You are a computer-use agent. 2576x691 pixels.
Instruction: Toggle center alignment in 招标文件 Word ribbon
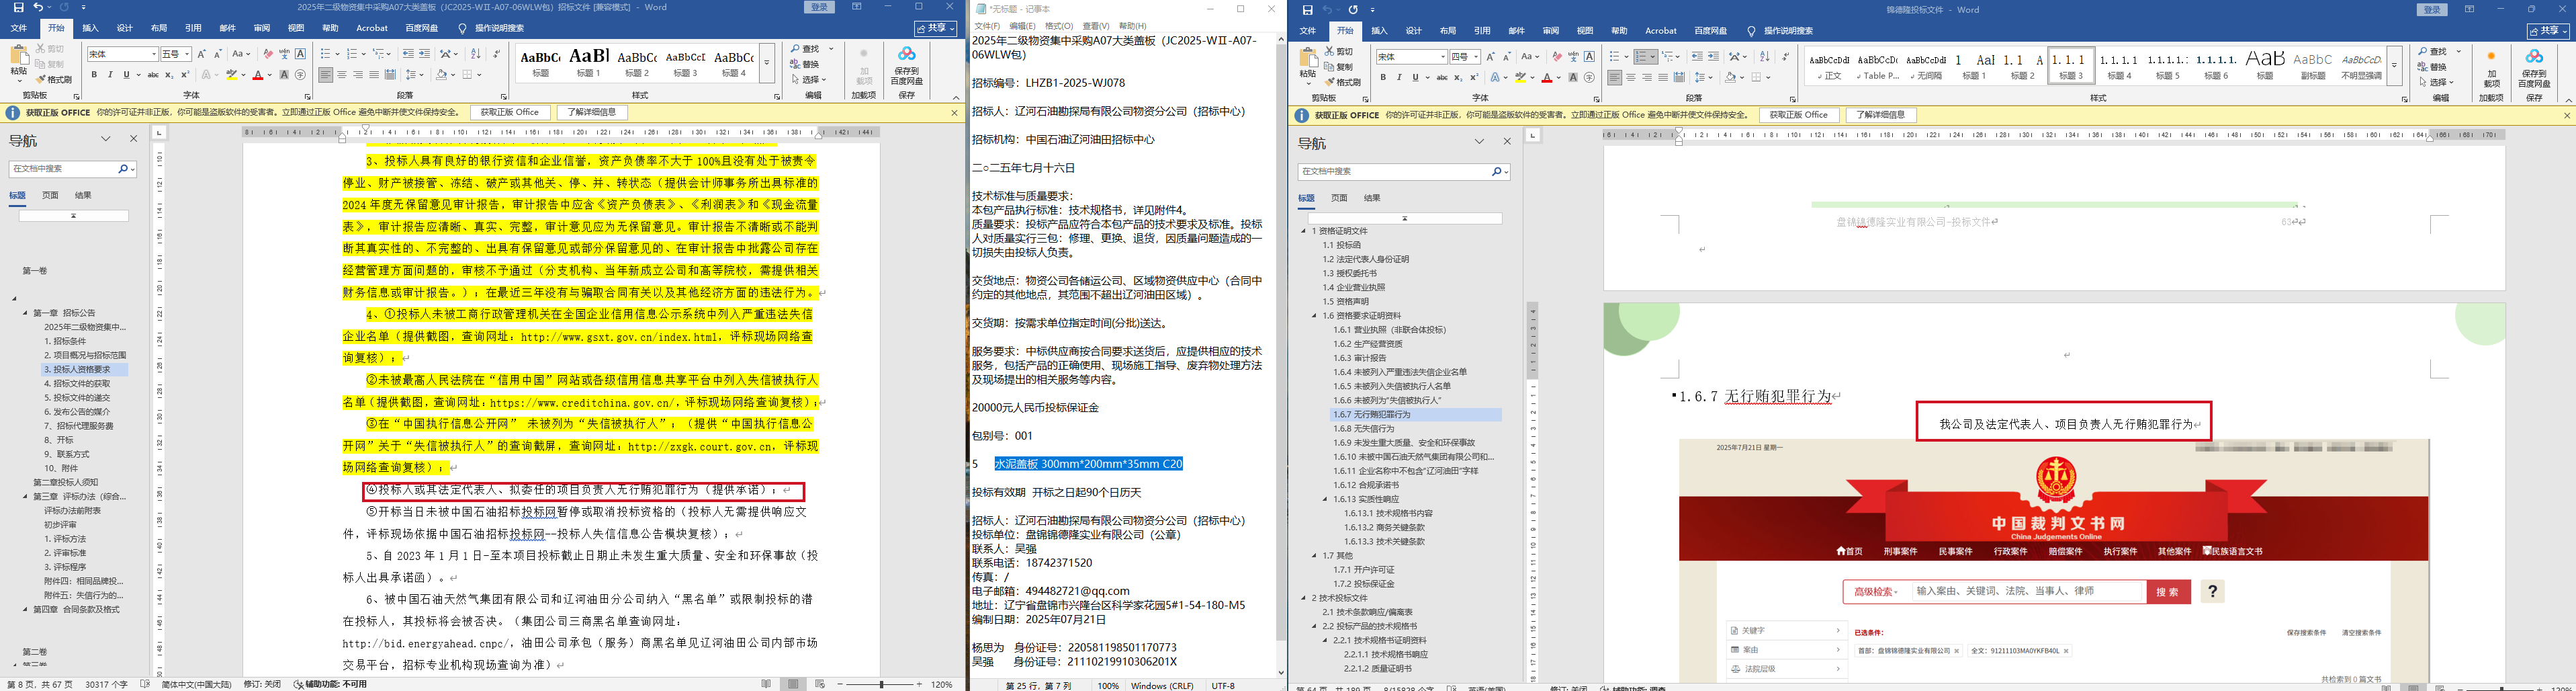coord(342,75)
